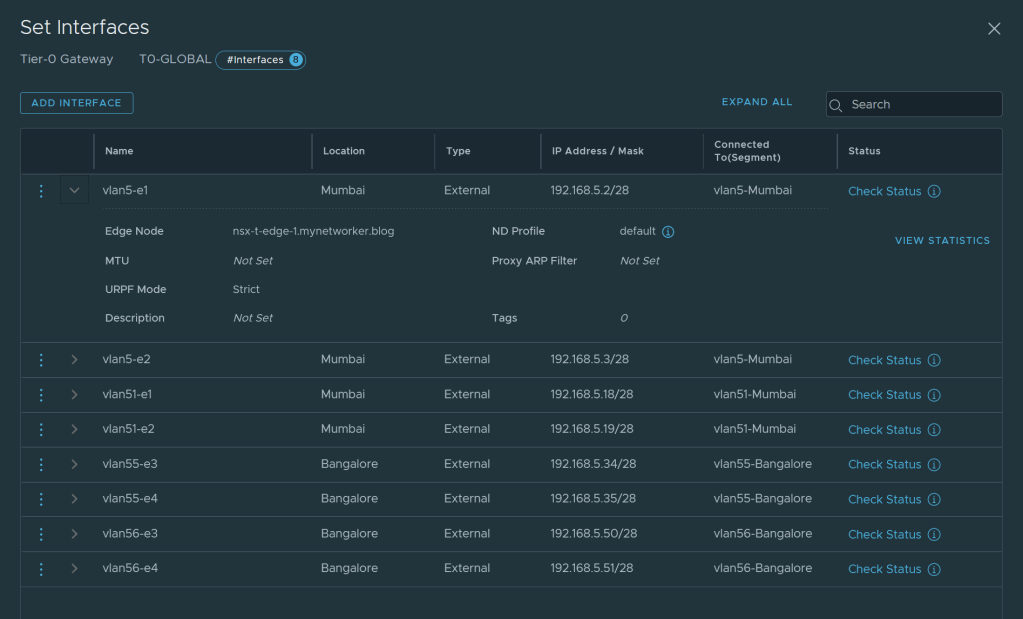Click the search magnifier icon
This screenshot has width=1023, height=619.
pos(837,105)
